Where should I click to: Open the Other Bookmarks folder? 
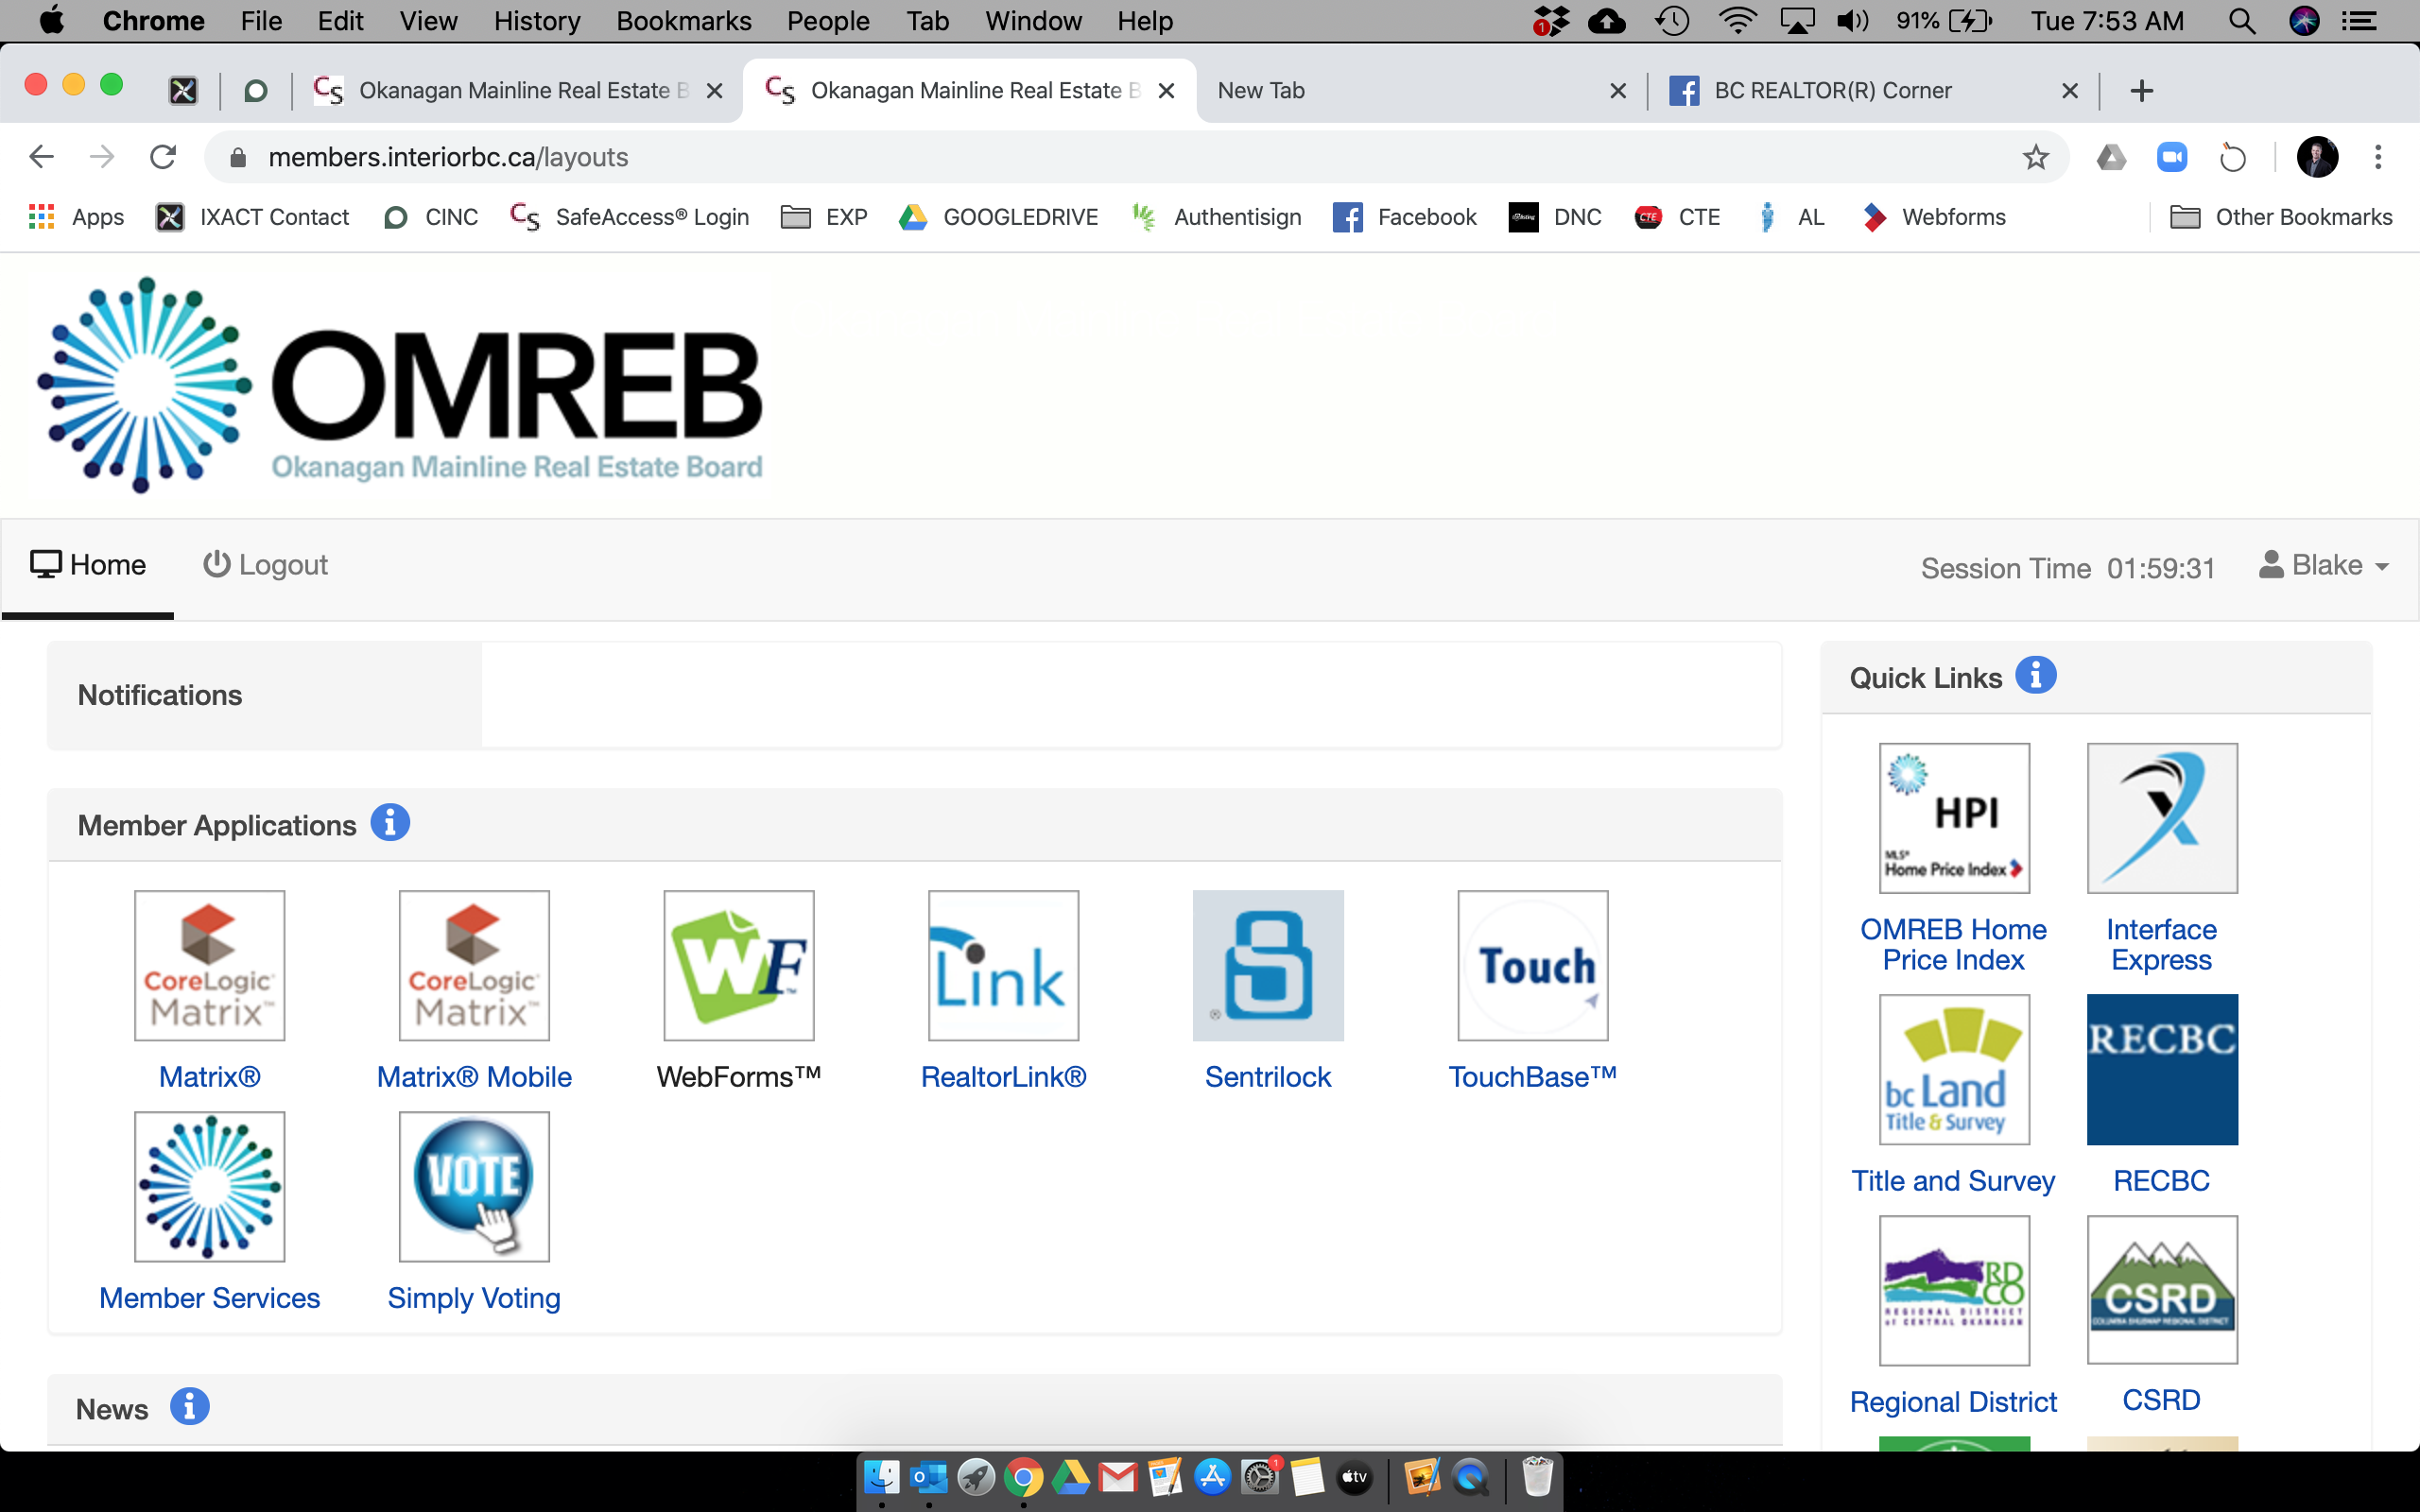(x=2282, y=217)
